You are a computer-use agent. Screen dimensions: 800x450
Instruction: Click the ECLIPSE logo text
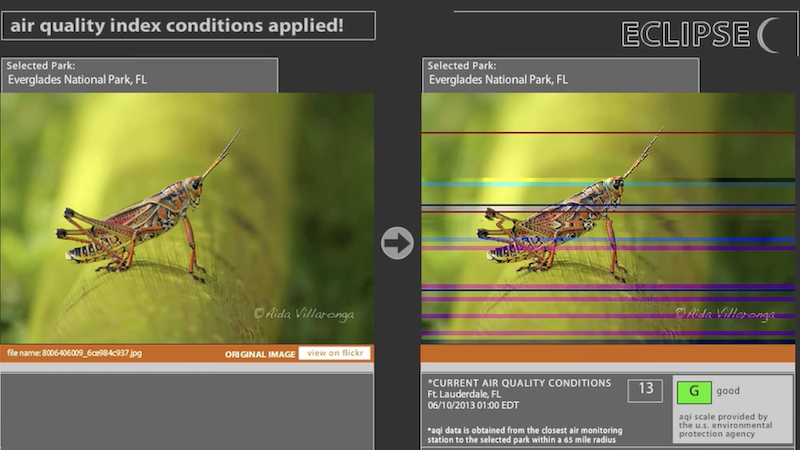pos(685,34)
